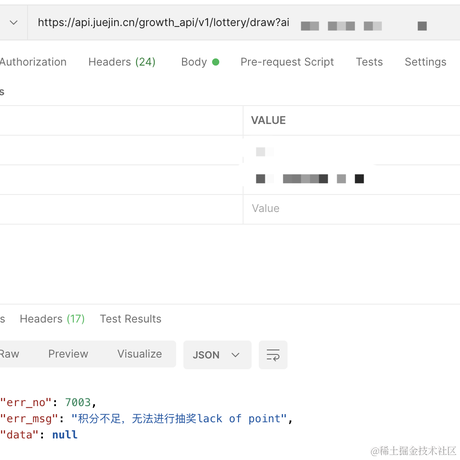Click the err_no value 7003
The height and width of the screenshot is (460, 460).
(78, 403)
